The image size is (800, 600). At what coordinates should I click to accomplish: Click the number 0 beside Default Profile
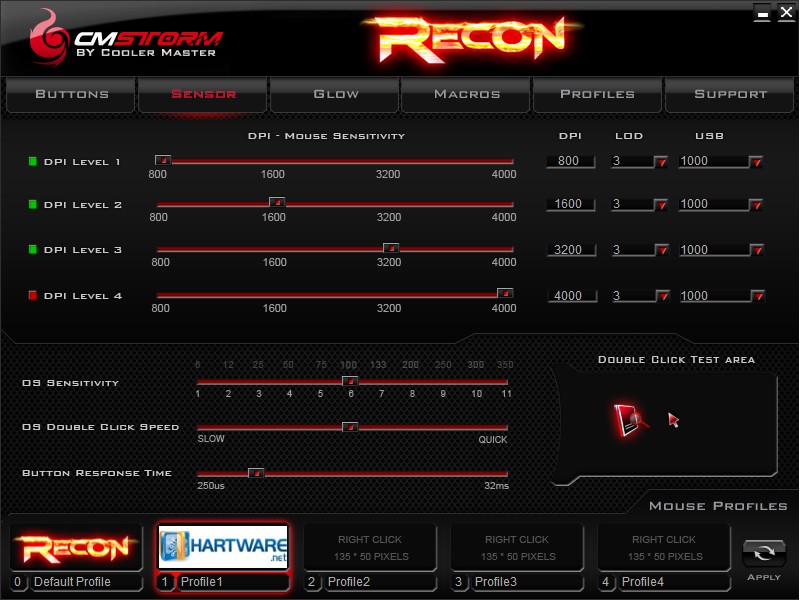point(18,582)
